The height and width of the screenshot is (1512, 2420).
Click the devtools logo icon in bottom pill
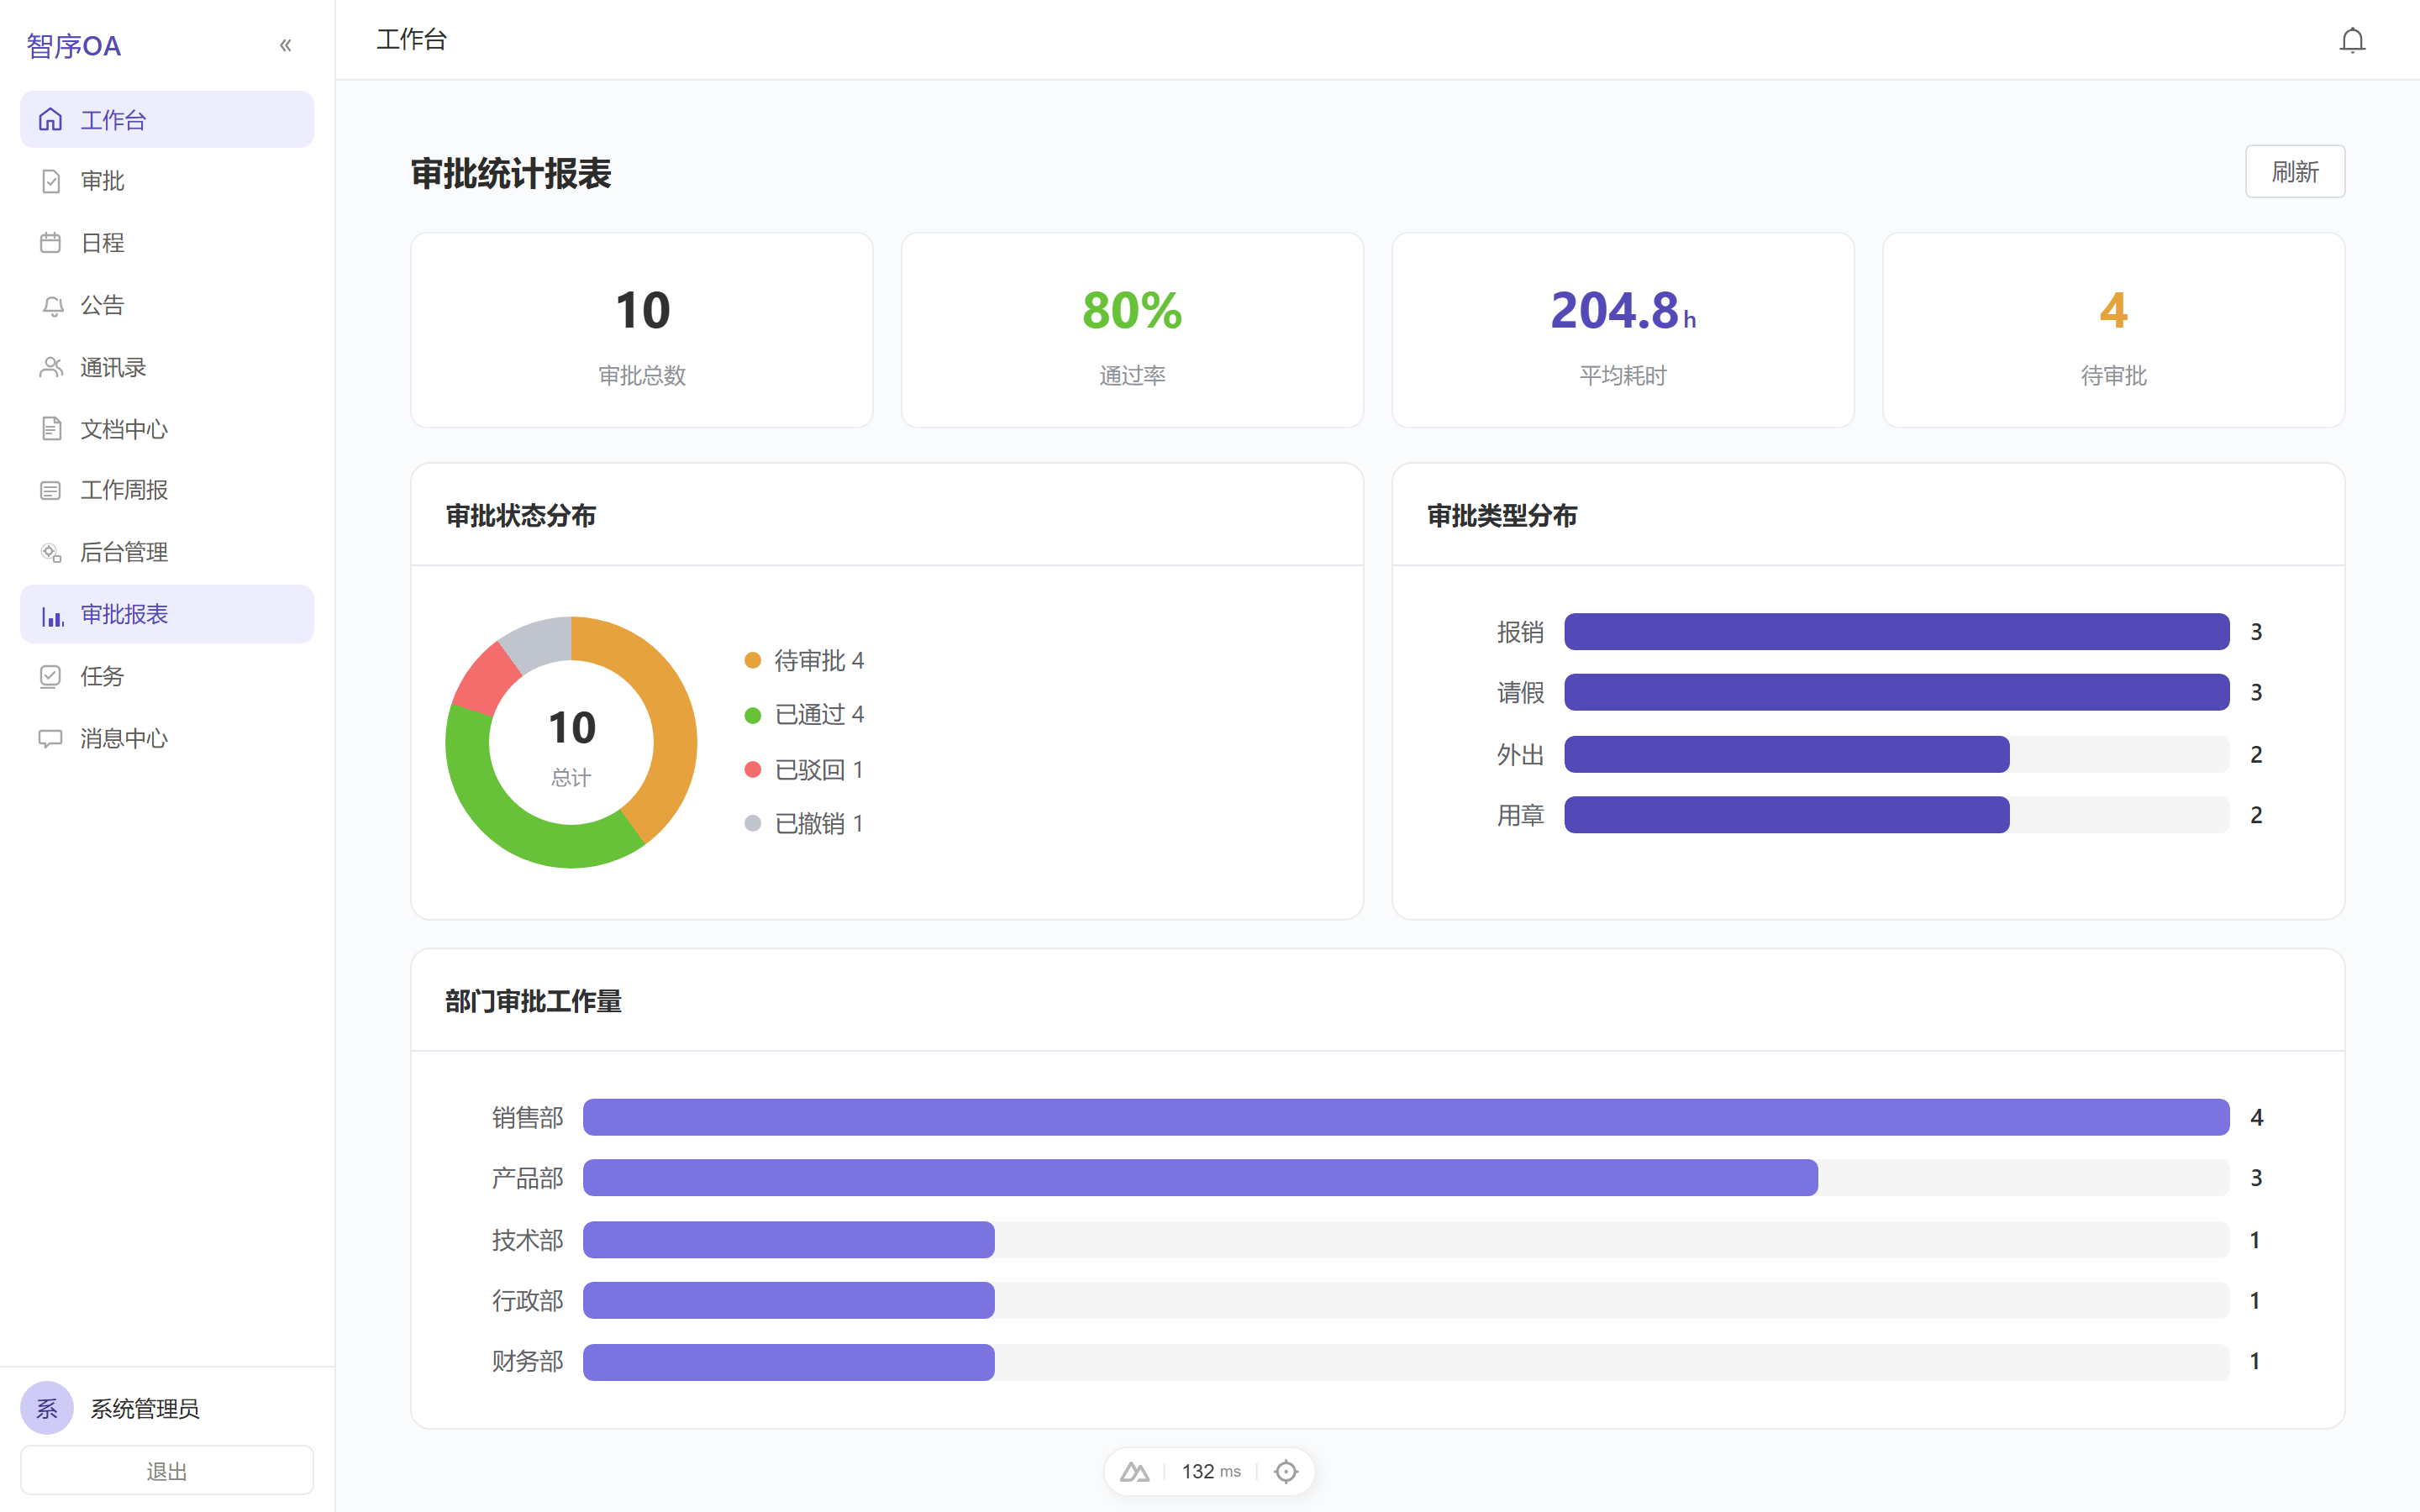[1135, 1471]
